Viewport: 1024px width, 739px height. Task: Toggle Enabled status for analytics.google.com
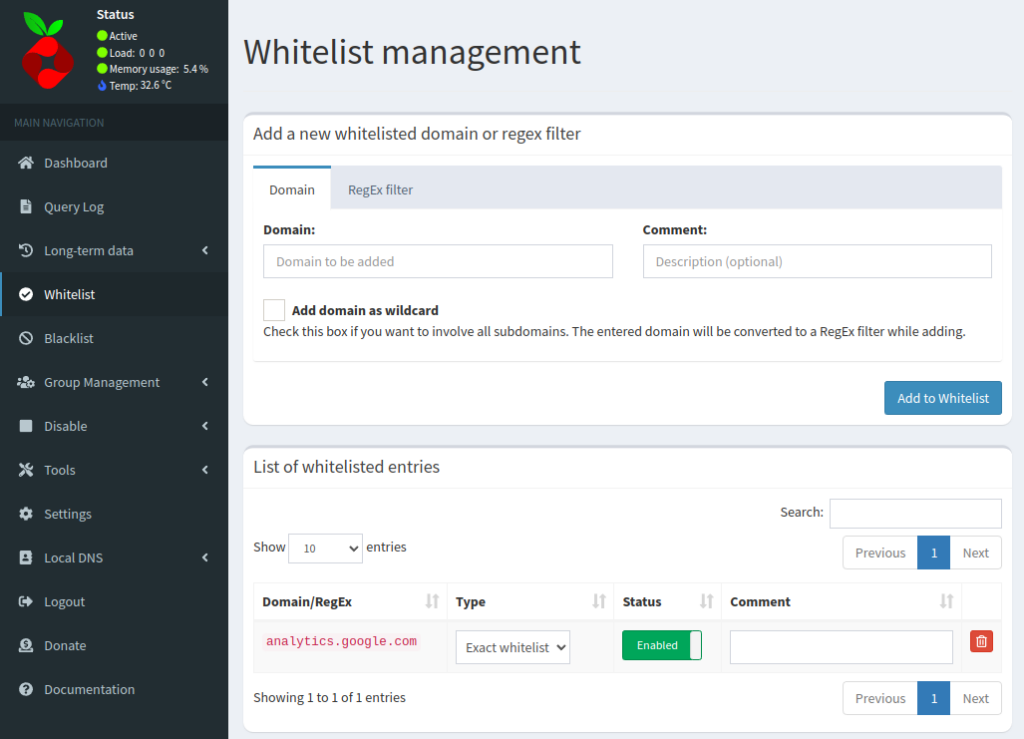661,645
